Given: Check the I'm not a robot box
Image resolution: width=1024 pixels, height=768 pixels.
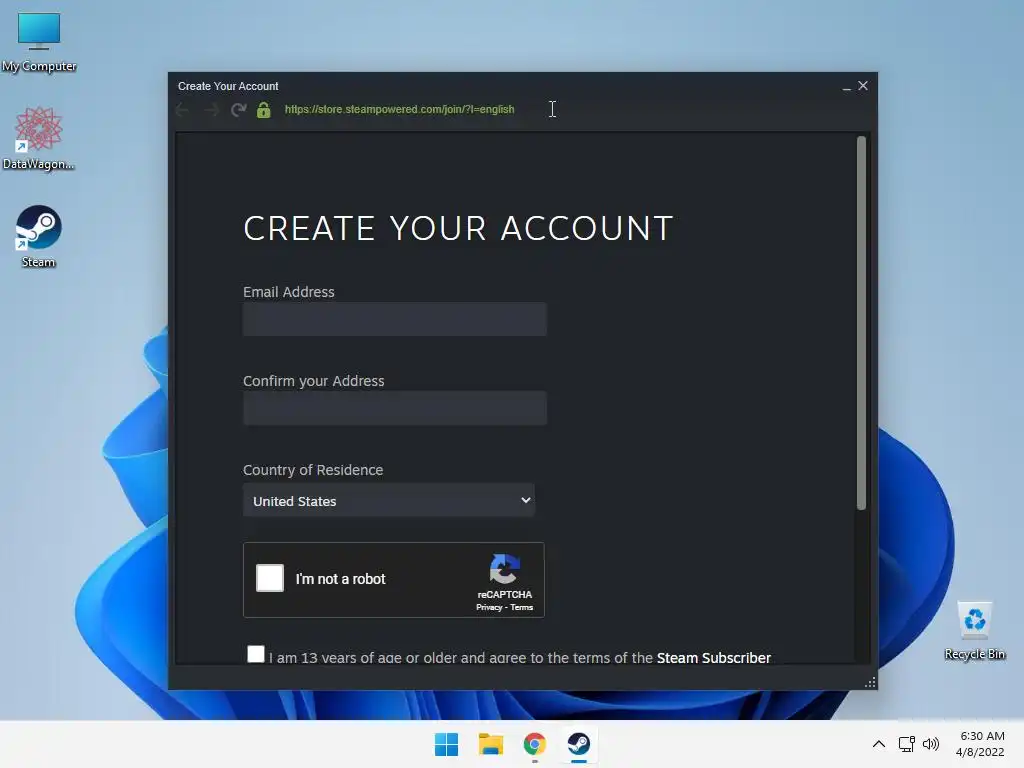Looking at the screenshot, I should click(x=270, y=578).
